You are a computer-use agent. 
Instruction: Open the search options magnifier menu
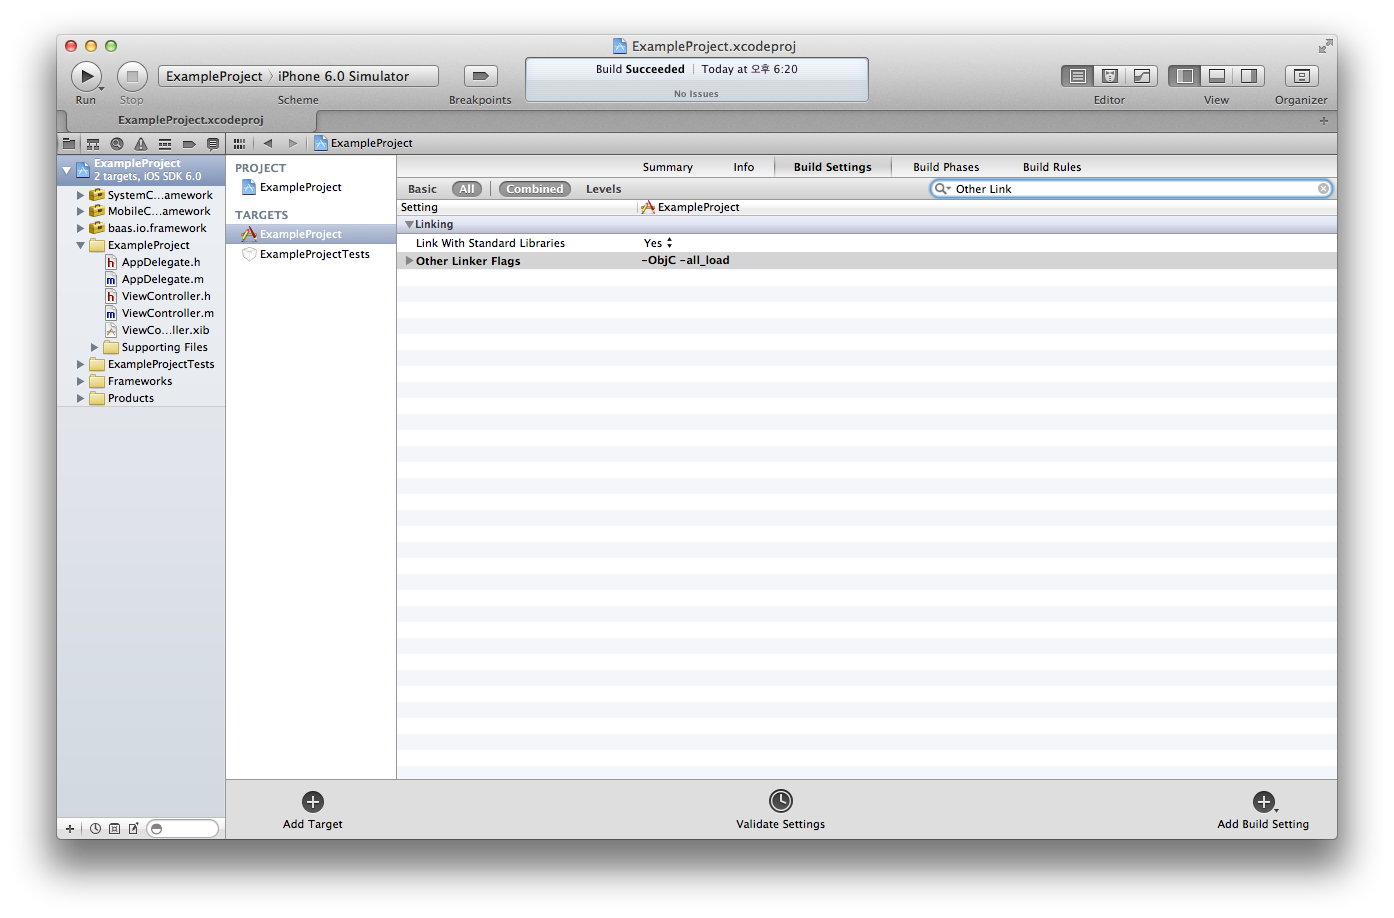coord(942,189)
